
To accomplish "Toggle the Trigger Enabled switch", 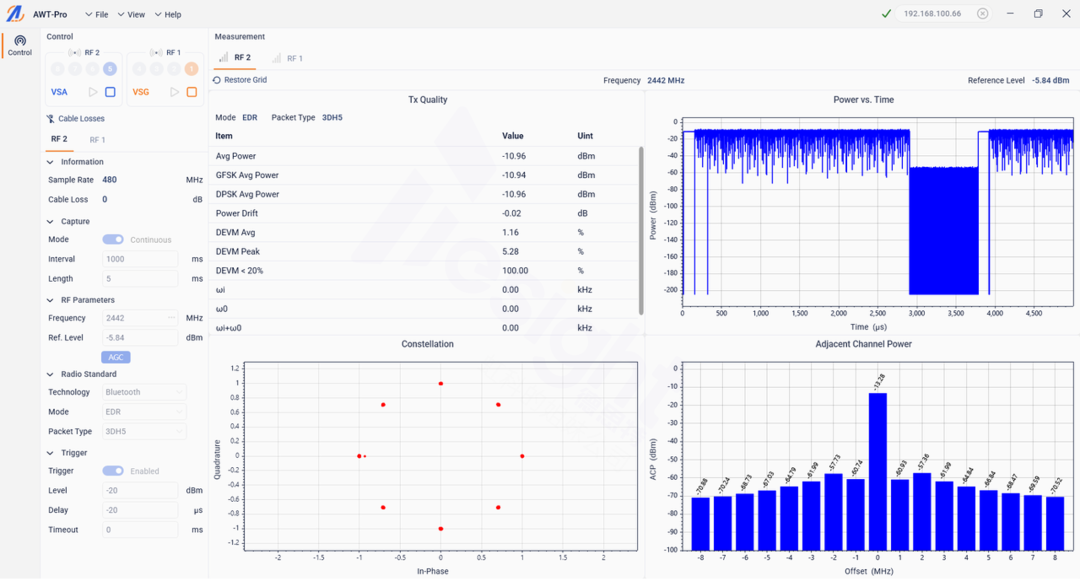I will [x=113, y=471].
